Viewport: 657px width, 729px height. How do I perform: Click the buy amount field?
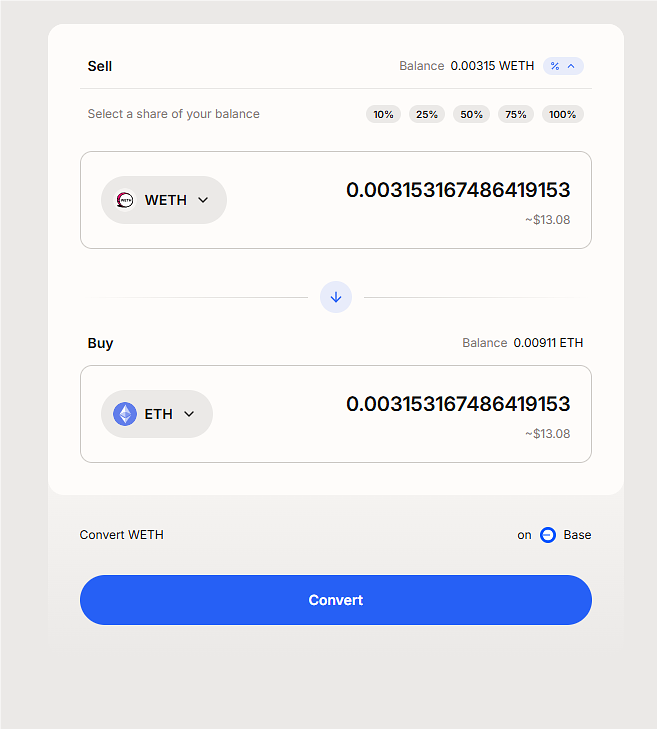tap(457, 404)
